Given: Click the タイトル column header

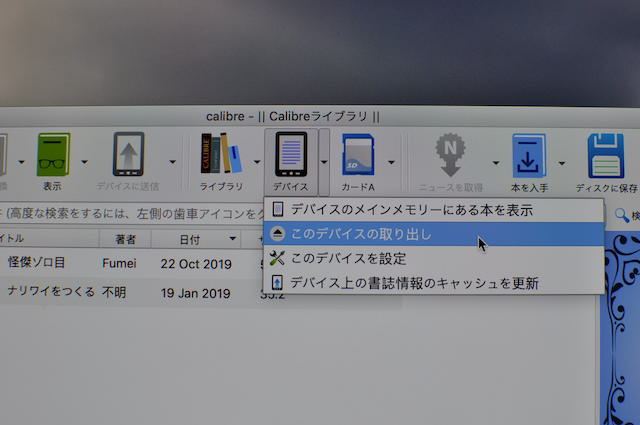Looking at the screenshot, I should pos(49,238).
